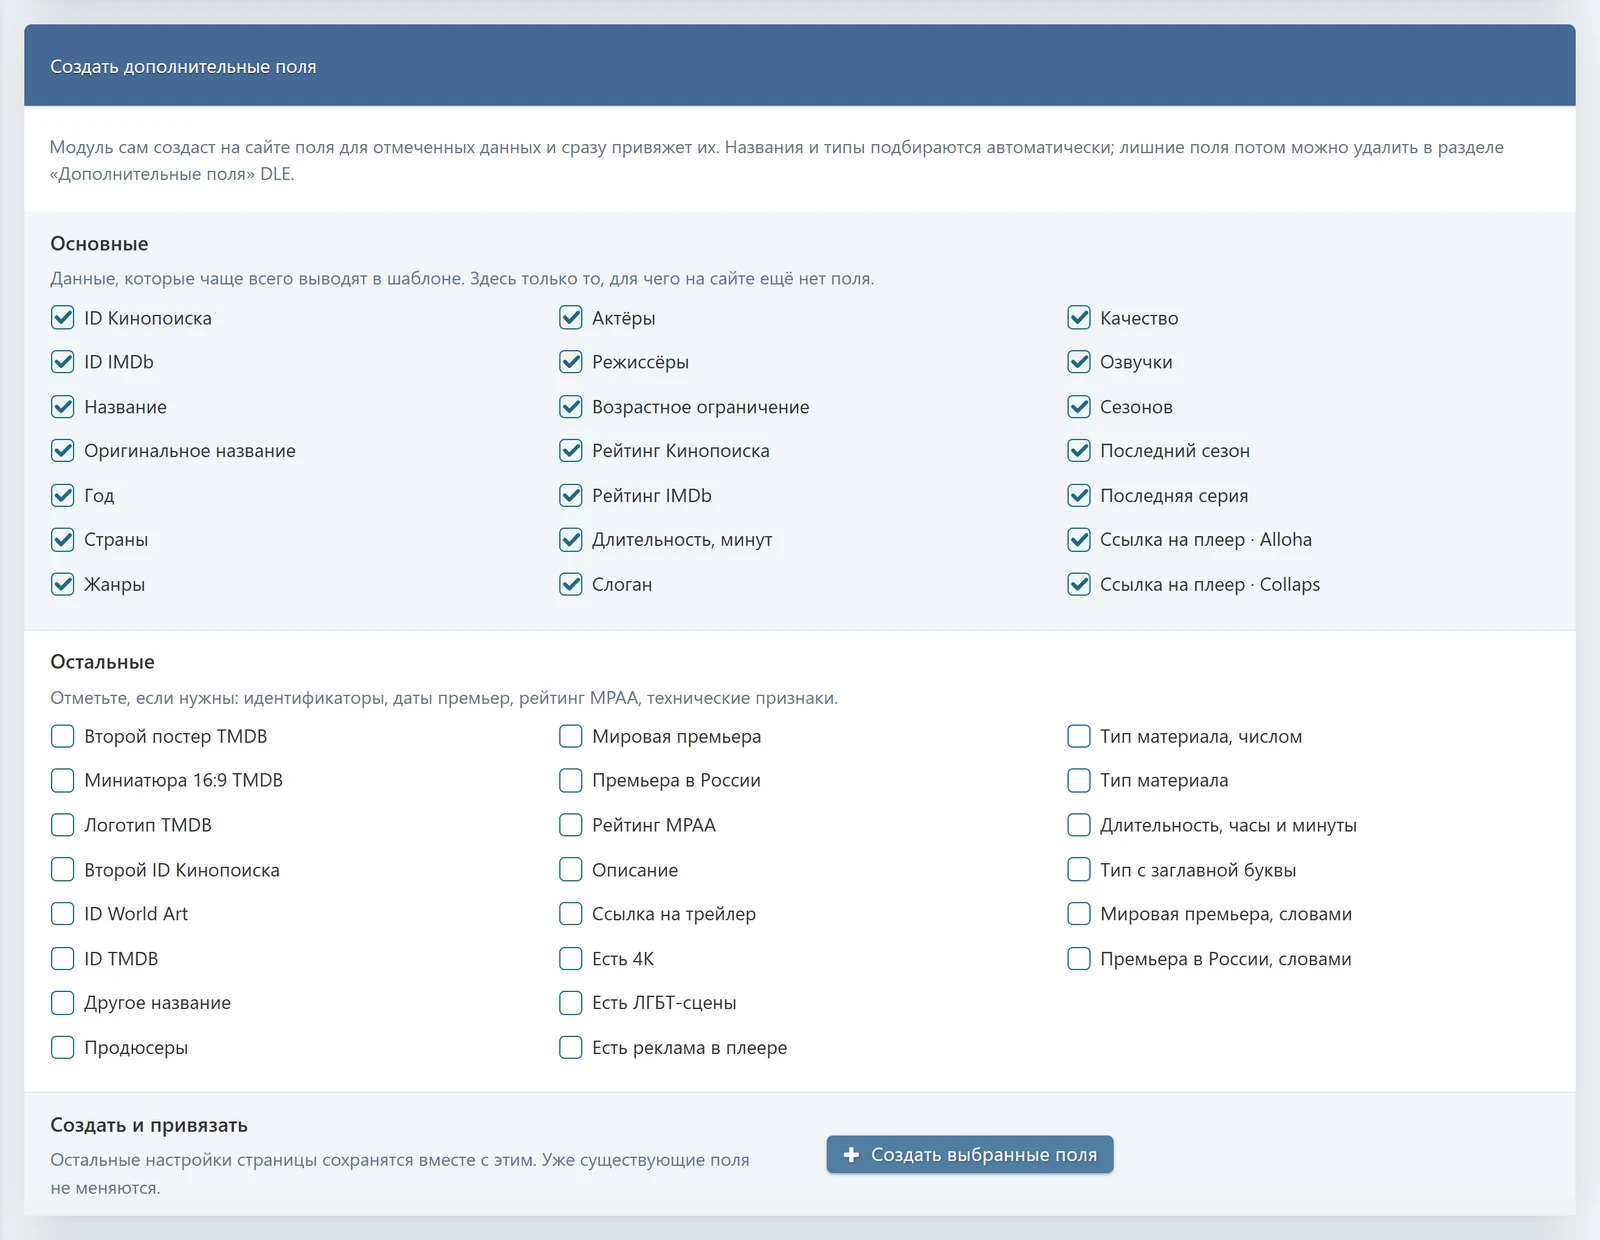Image resolution: width=1600 pixels, height=1240 pixels.
Task: Disable the Актёры field checkbox
Action: click(571, 318)
